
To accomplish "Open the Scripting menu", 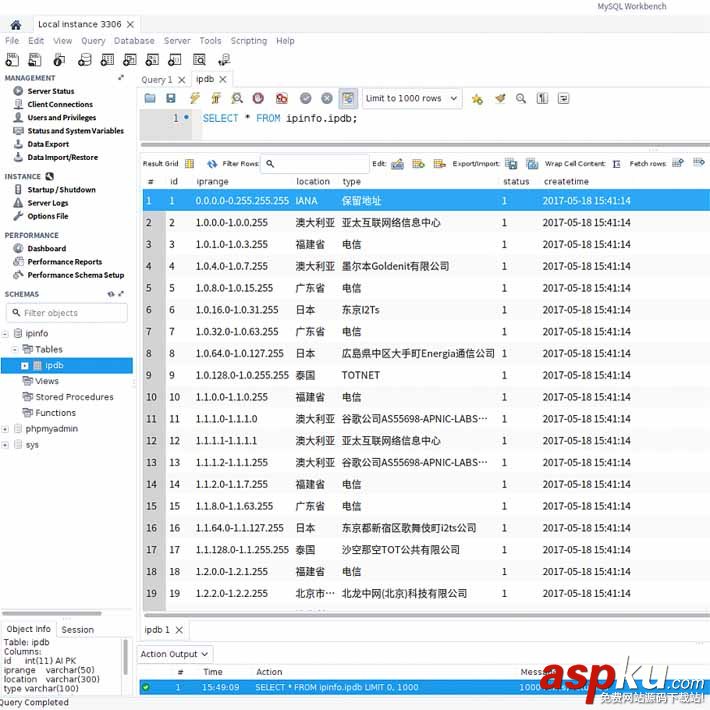I will (x=249, y=41).
